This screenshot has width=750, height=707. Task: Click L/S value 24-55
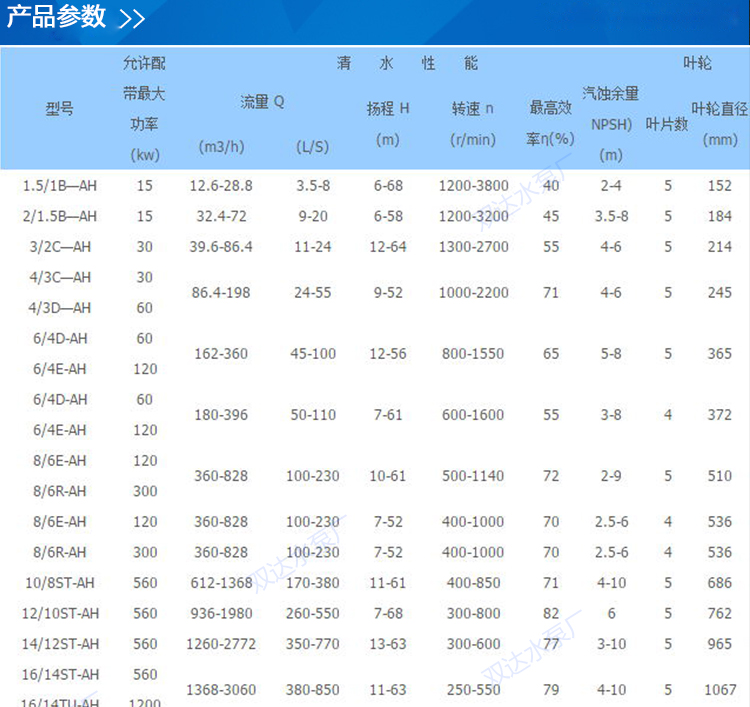[x=313, y=293]
